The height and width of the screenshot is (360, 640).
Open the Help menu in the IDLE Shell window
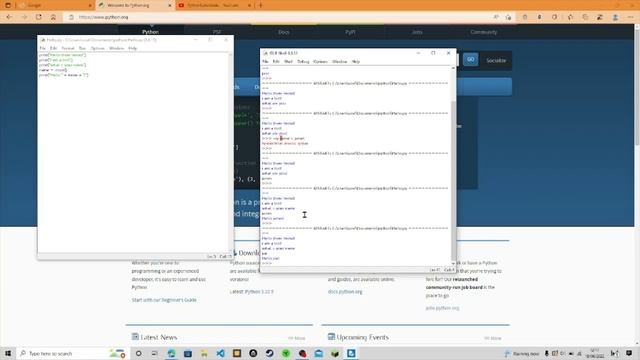click(x=356, y=62)
